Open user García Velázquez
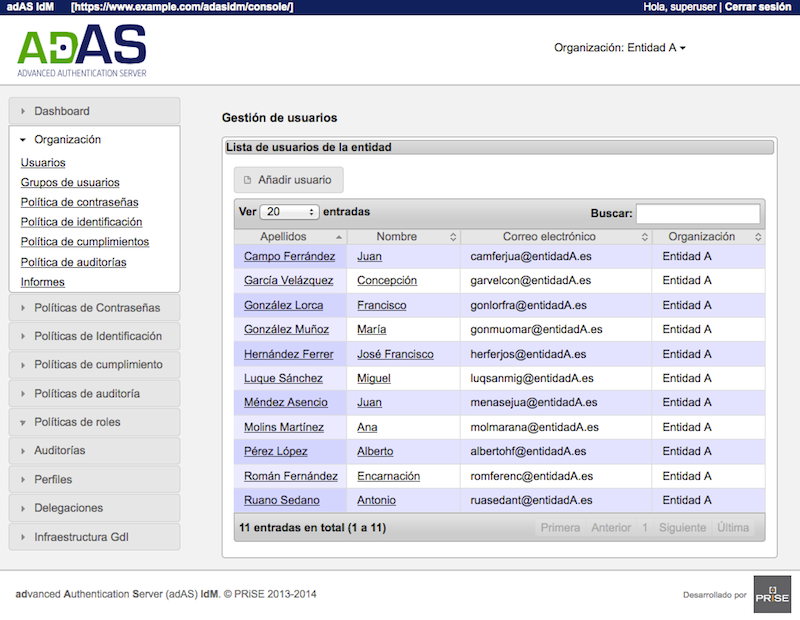 (288, 280)
